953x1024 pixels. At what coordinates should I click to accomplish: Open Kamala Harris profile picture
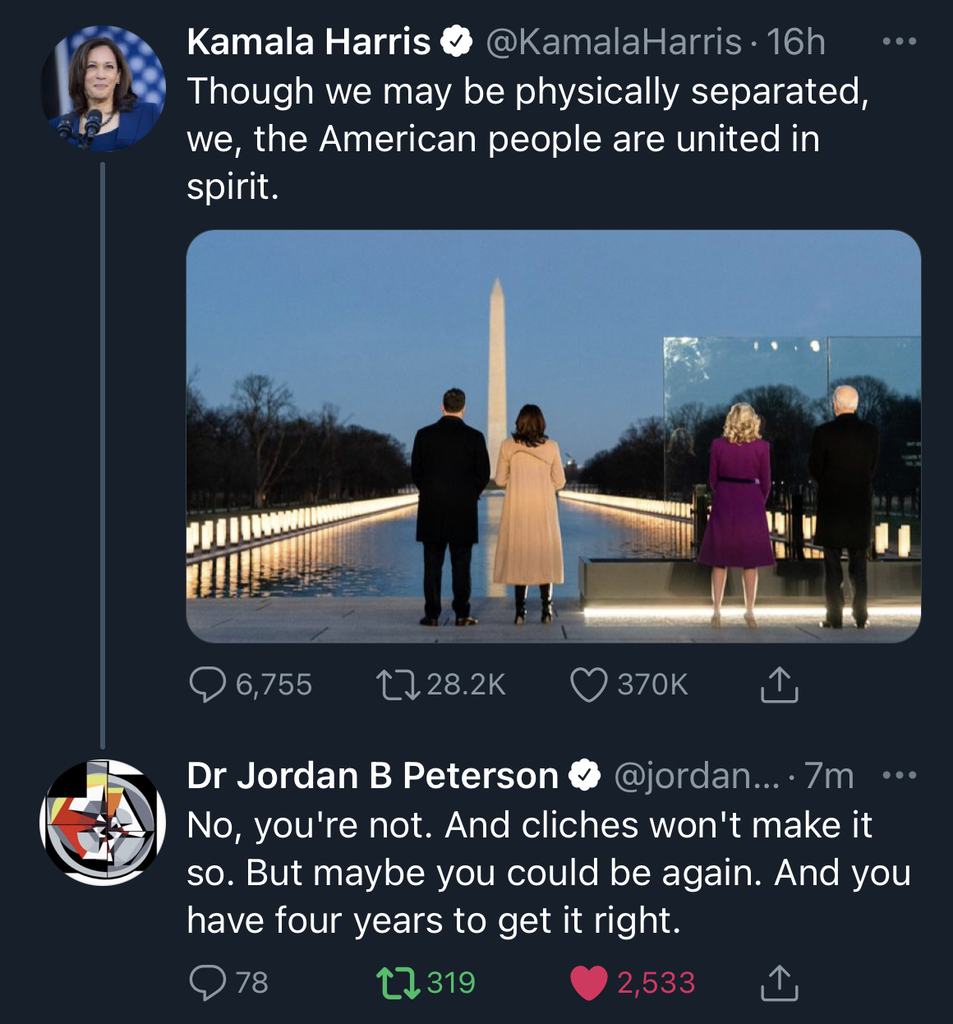[103, 88]
